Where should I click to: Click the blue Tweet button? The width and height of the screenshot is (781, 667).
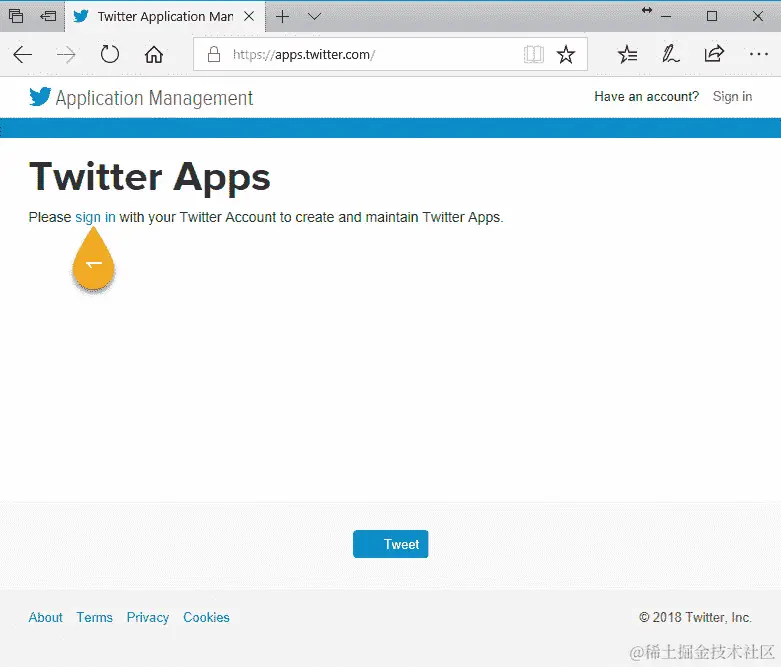(x=390, y=544)
